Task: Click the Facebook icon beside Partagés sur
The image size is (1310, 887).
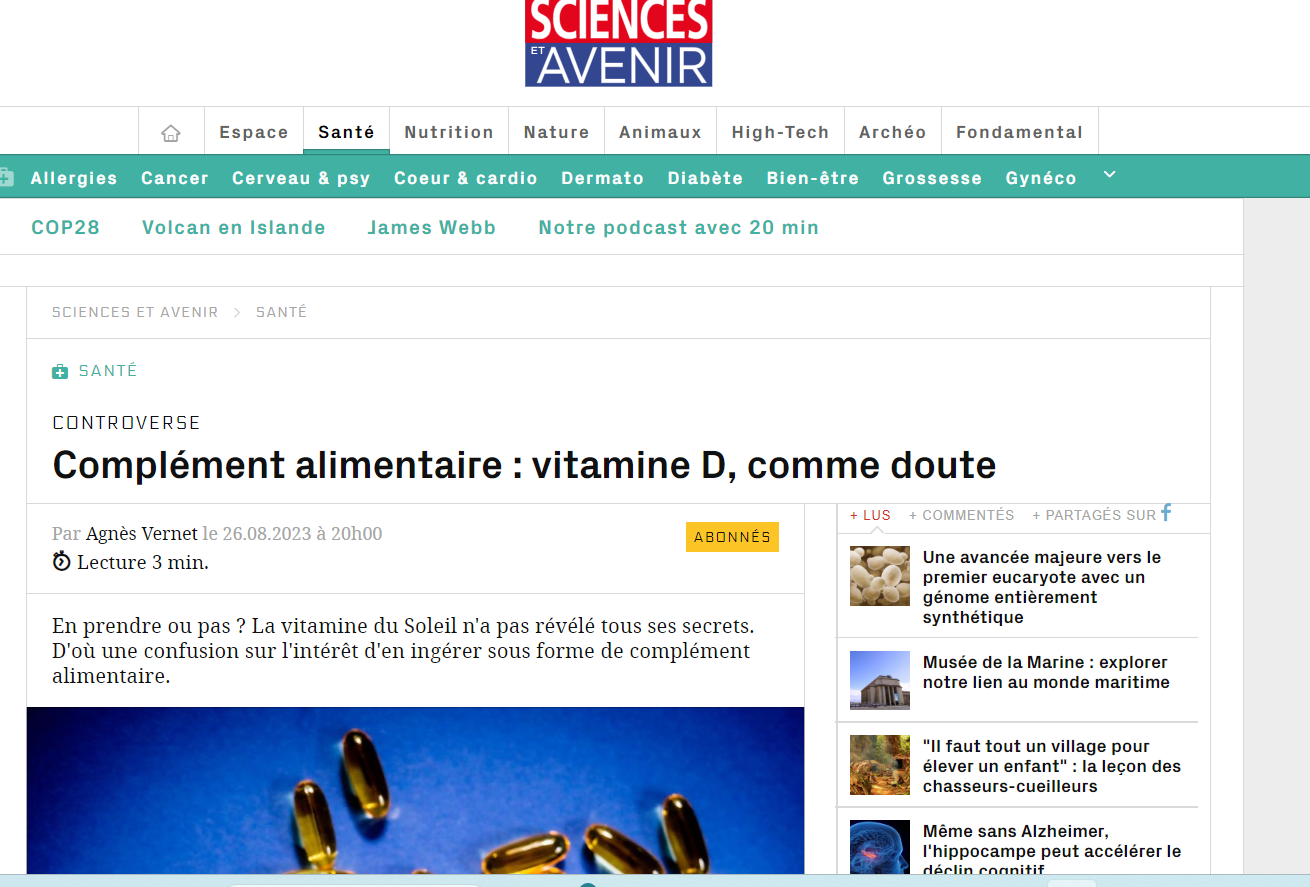Action: click(1166, 513)
